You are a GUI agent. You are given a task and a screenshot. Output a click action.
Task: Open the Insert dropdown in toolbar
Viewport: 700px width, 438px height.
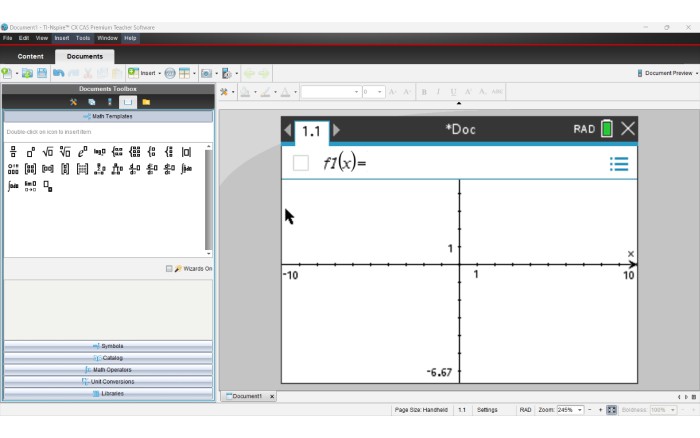point(149,73)
